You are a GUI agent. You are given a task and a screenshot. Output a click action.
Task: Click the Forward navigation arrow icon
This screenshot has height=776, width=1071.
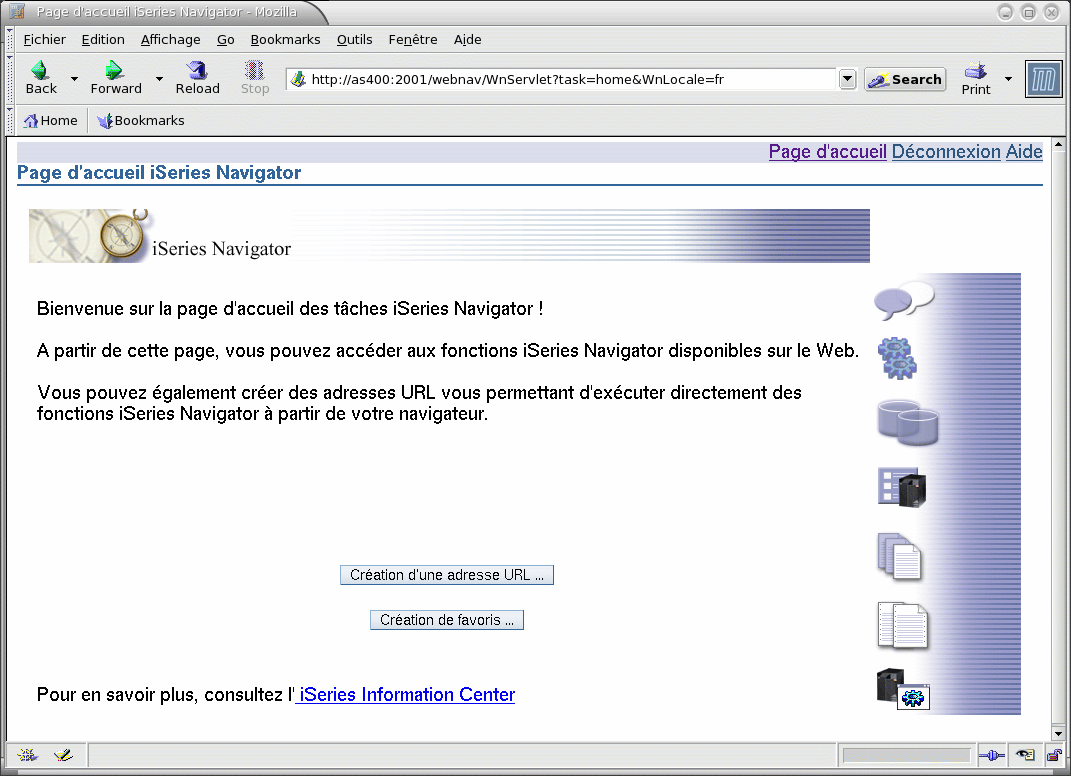tap(114, 70)
